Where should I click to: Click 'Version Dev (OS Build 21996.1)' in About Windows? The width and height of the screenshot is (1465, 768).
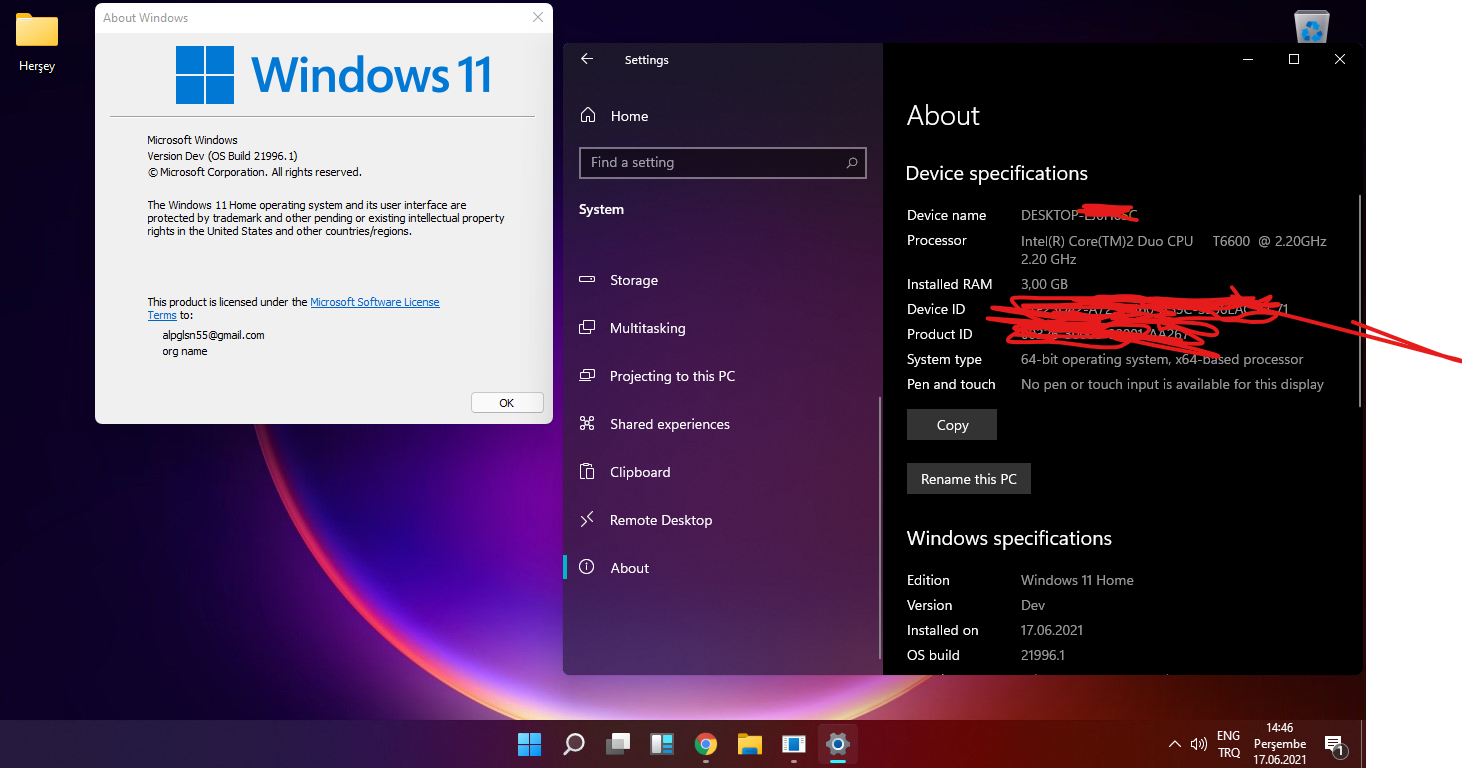click(222, 156)
